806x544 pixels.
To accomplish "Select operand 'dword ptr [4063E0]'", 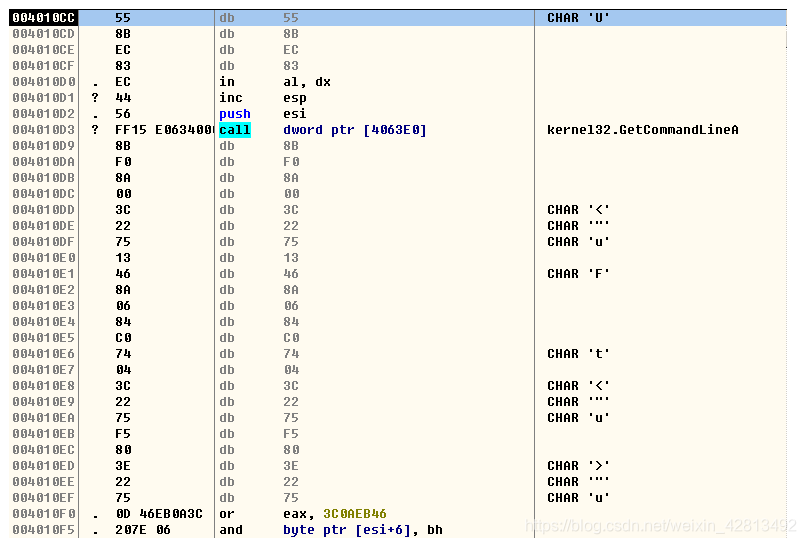I will 355,130.
